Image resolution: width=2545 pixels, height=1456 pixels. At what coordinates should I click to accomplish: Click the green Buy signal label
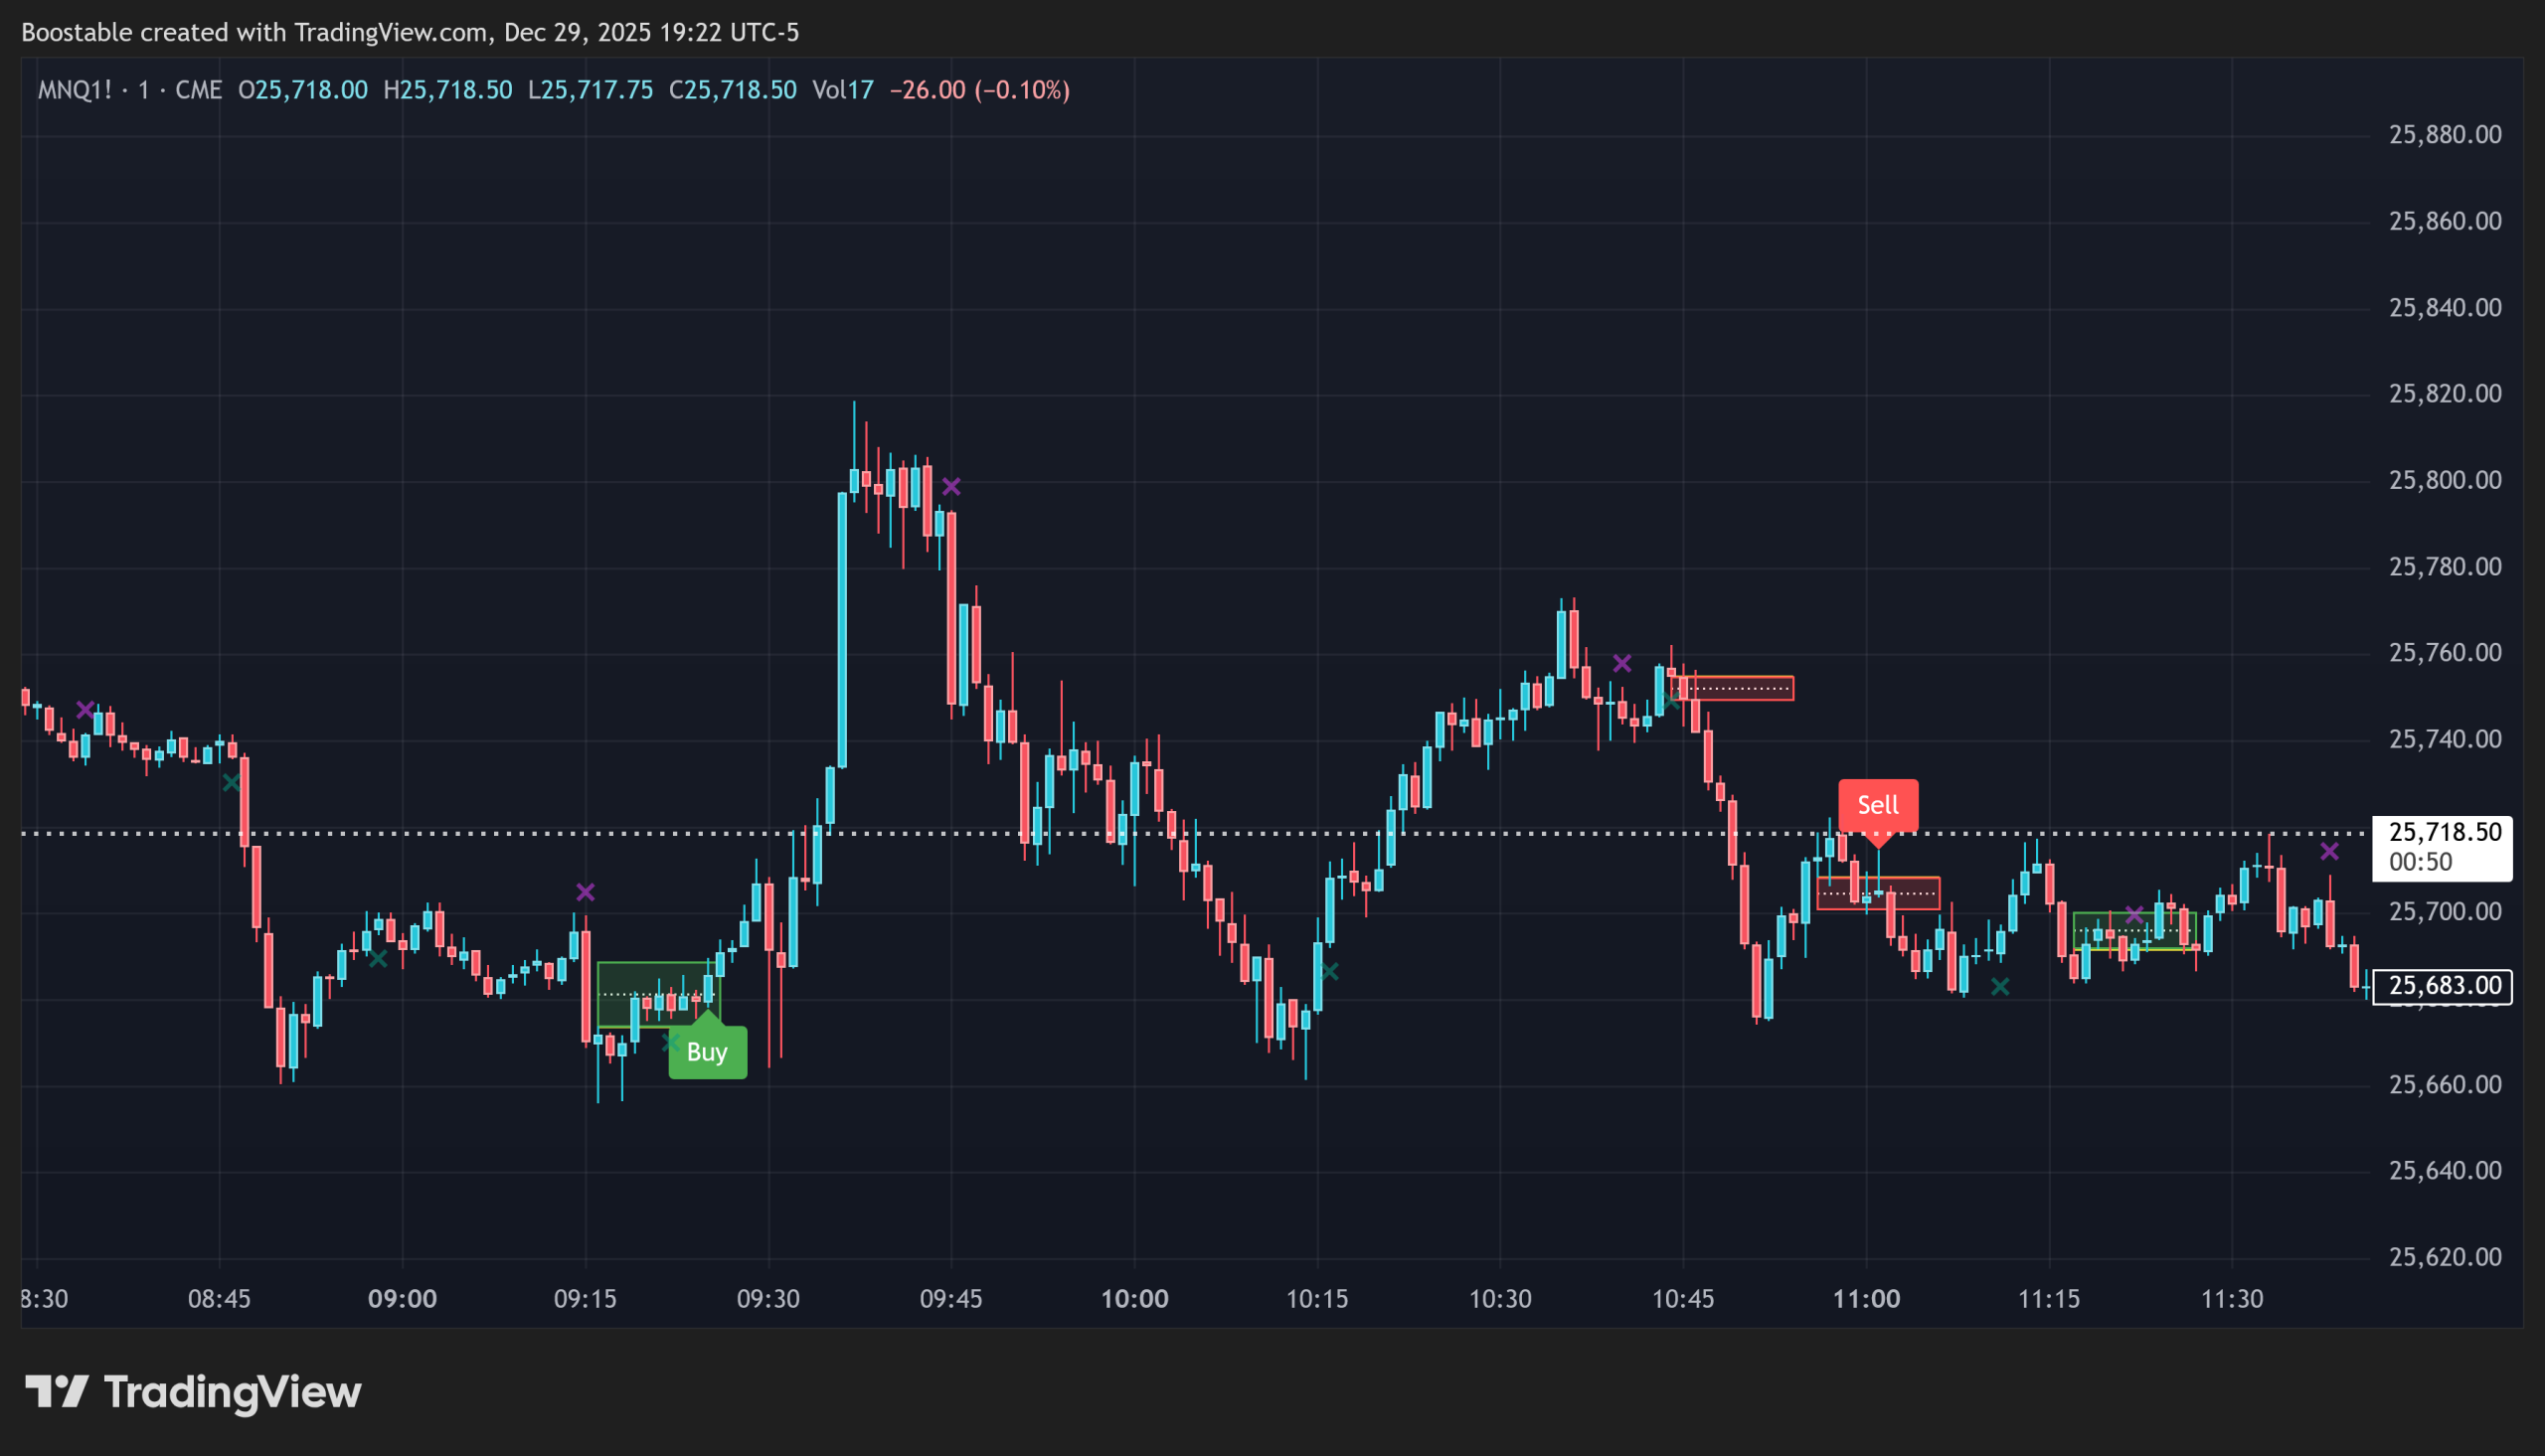(x=707, y=1052)
